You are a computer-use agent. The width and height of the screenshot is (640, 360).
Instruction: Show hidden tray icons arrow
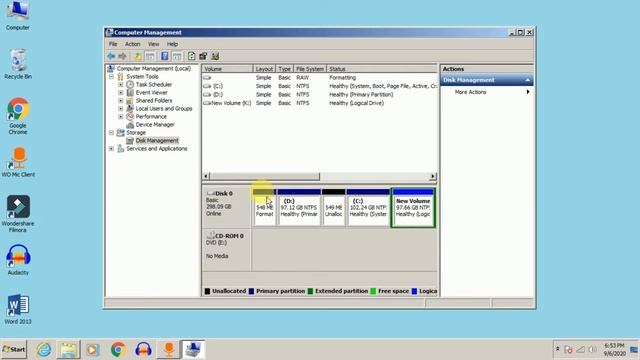pos(558,349)
